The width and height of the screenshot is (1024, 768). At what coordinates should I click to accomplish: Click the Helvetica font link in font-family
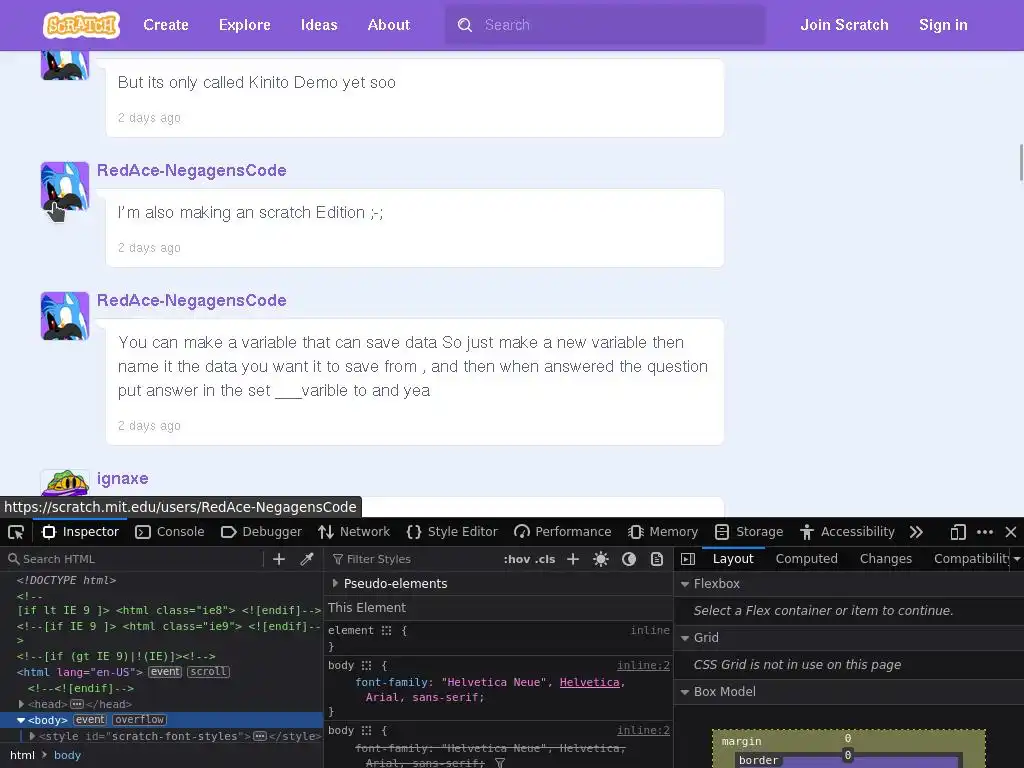[x=590, y=682]
